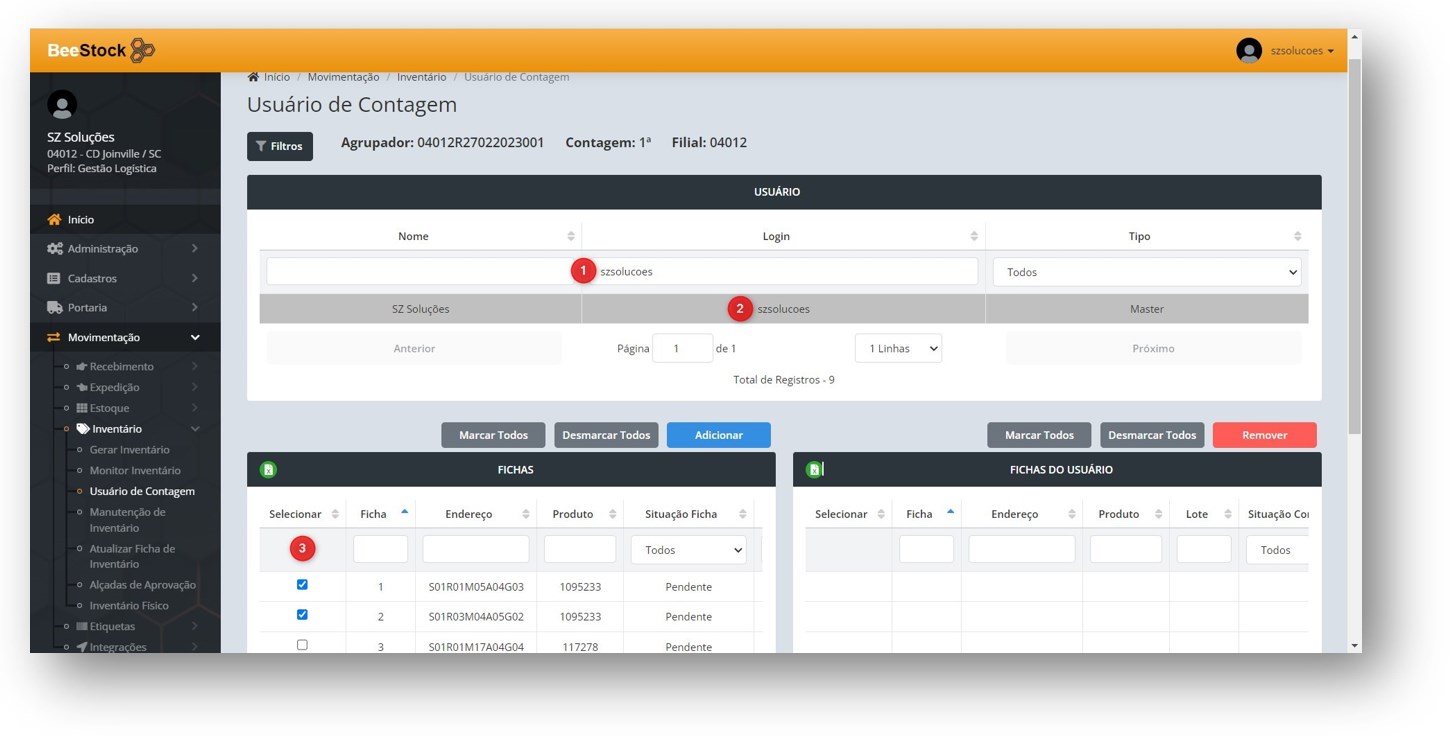
Task: Click the red Remover button
Action: (x=1264, y=435)
